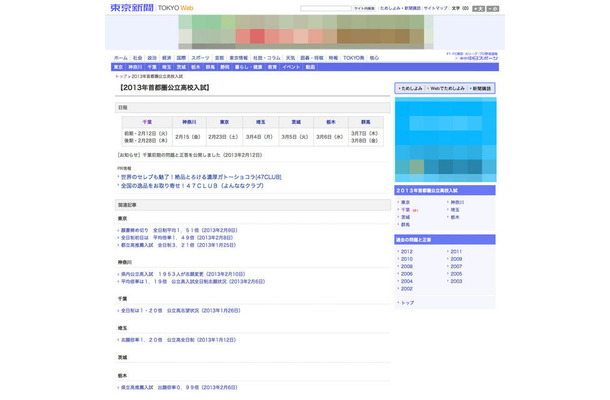Open ためしよみ・新聞購読 link in top header
The image size is (610, 400).
[400, 8]
